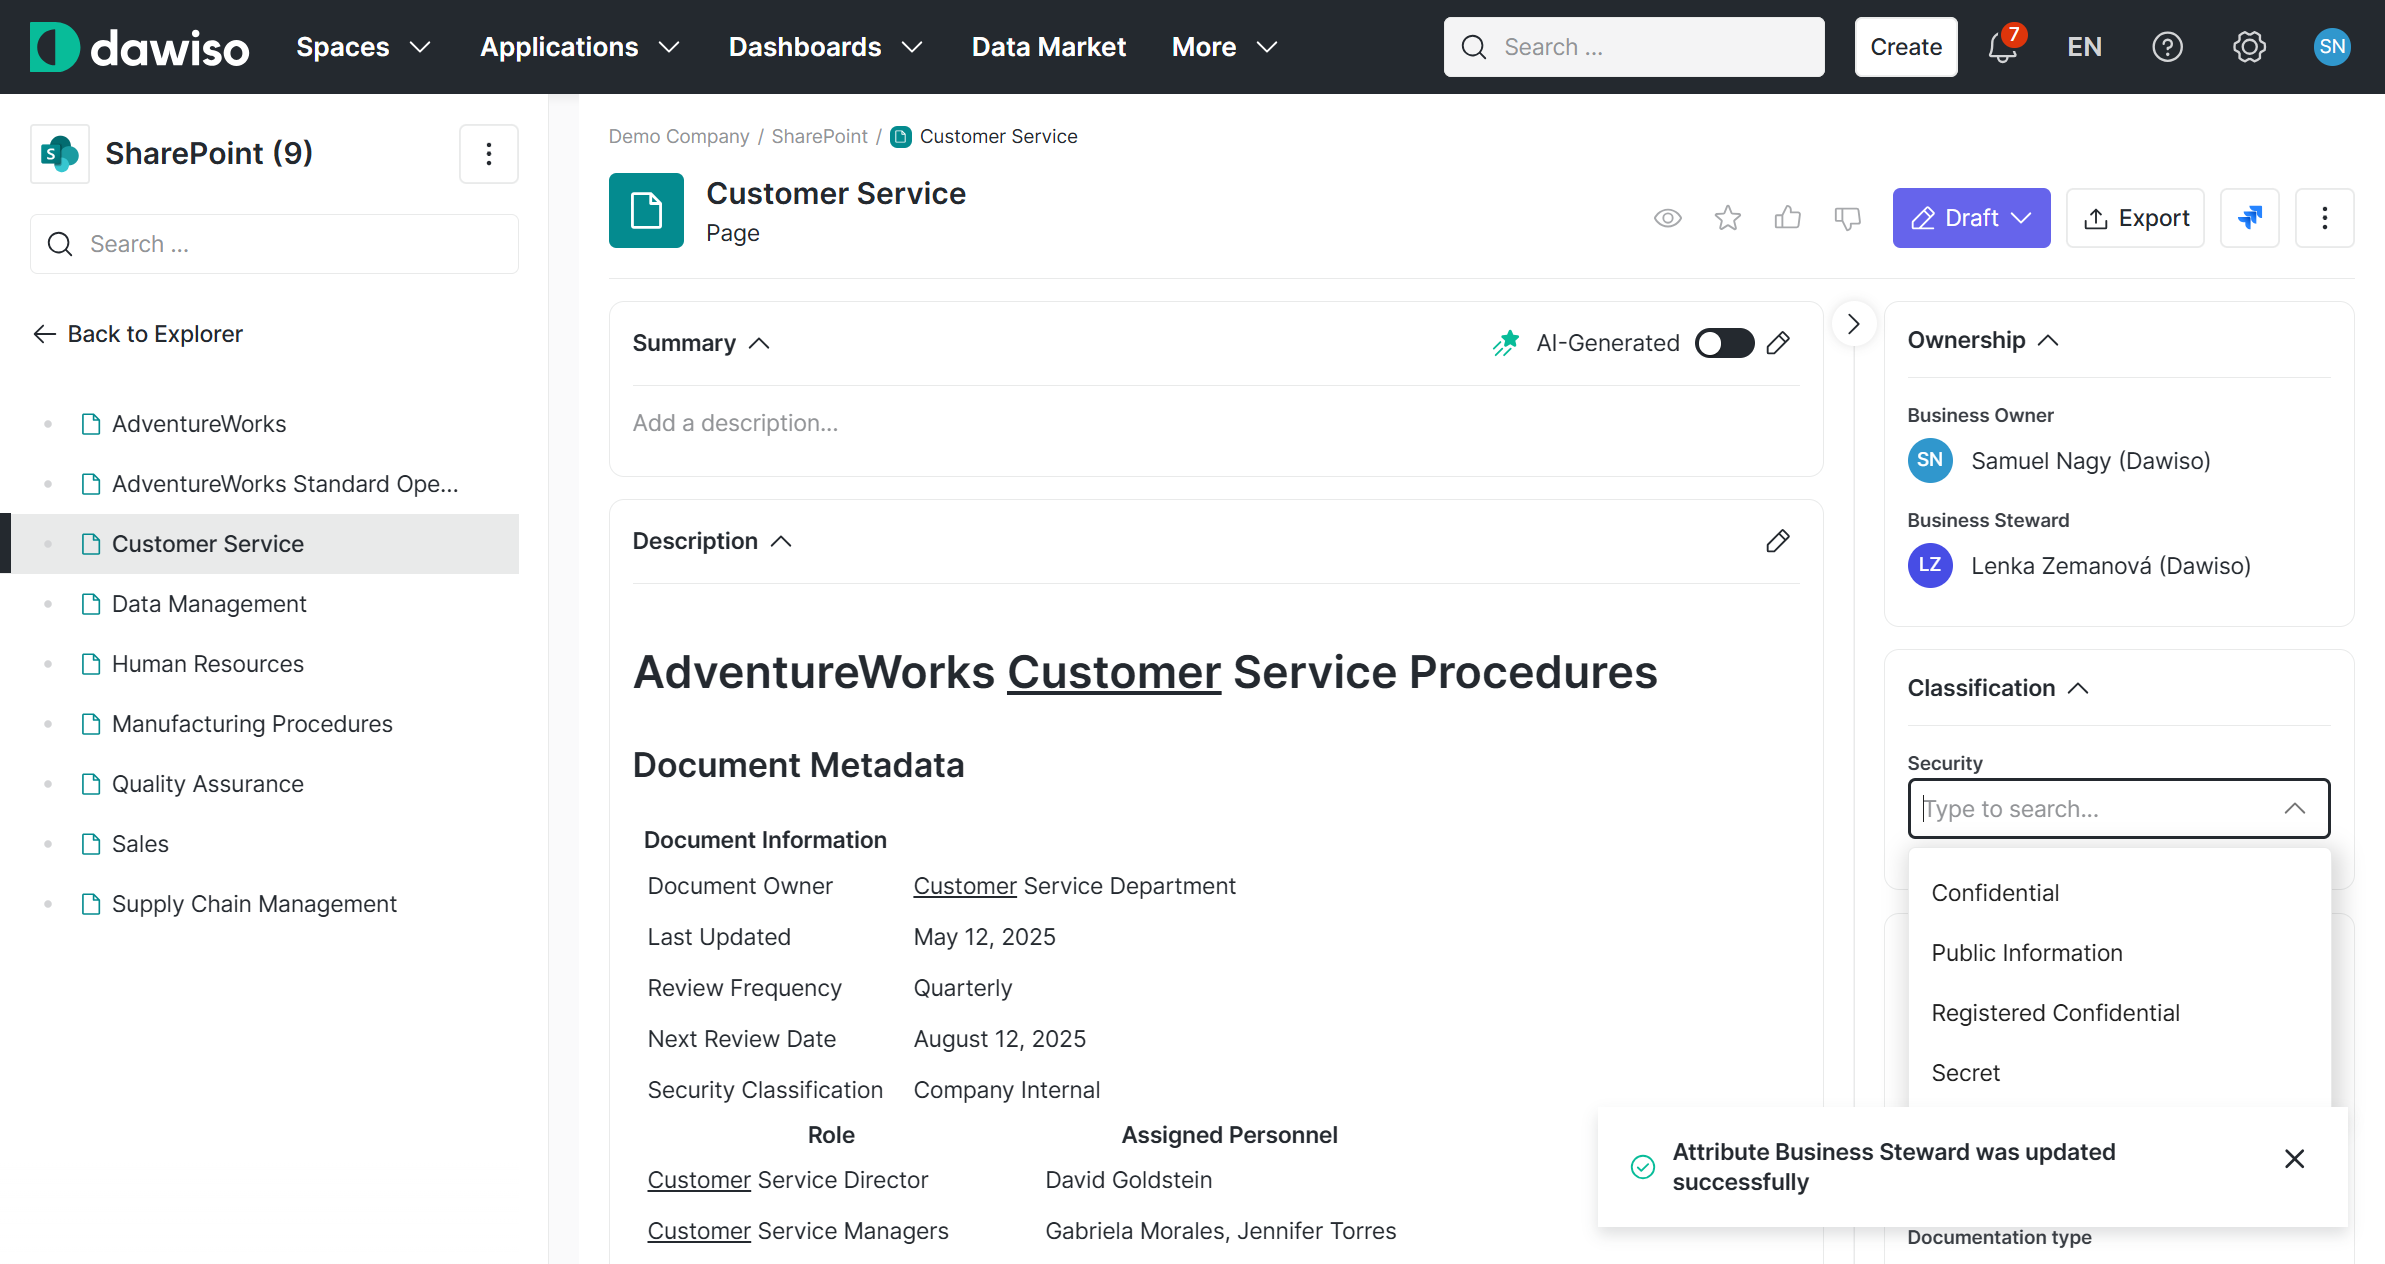
Task: Dismiss the Business Steward update notification
Action: tap(2294, 1158)
